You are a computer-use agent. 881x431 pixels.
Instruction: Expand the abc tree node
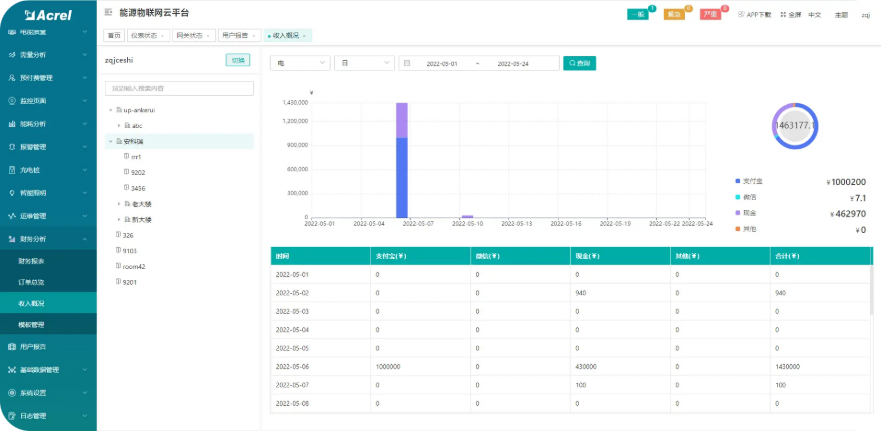(x=119, y=125)
